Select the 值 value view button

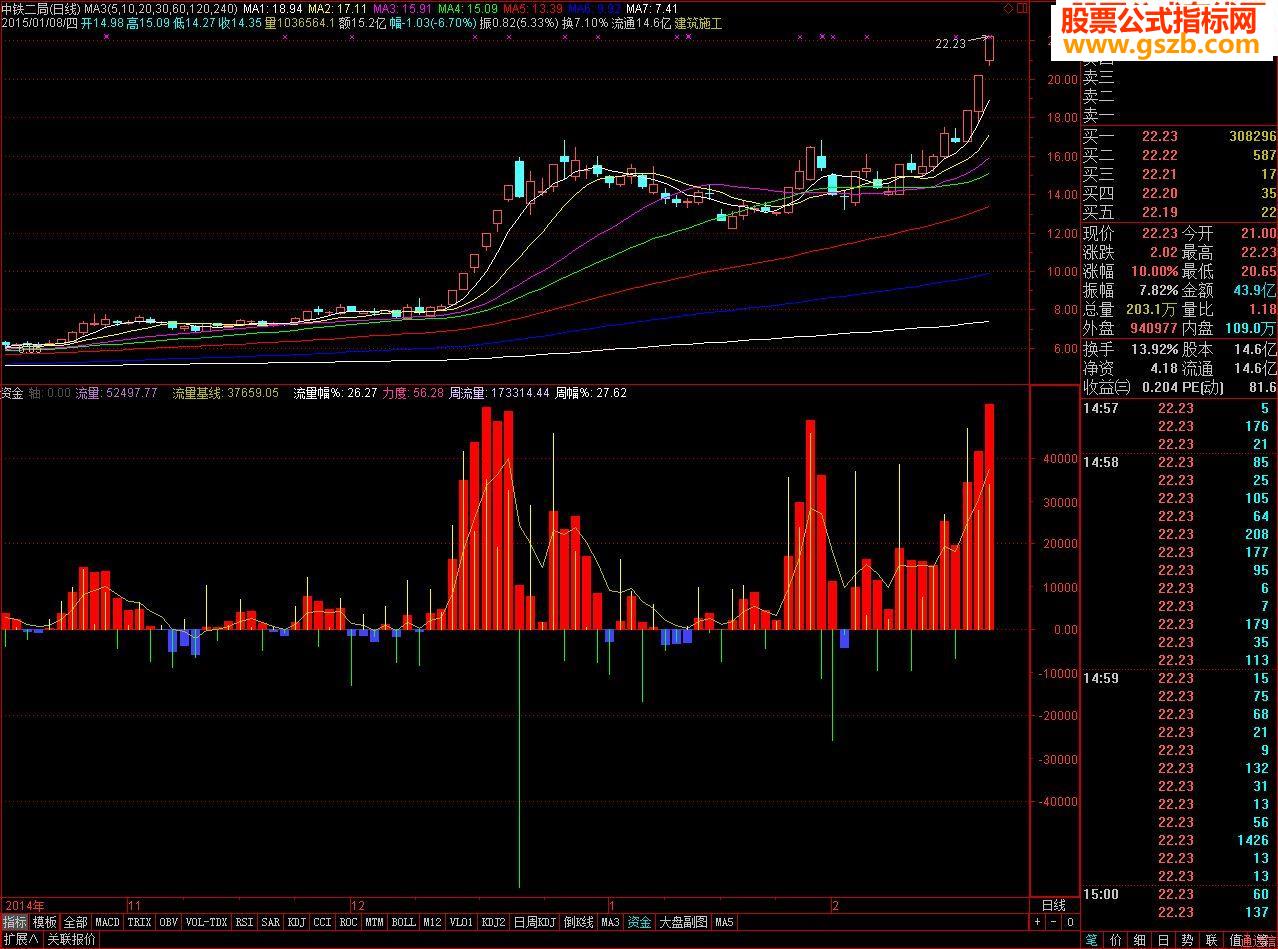coord(1235,940)
